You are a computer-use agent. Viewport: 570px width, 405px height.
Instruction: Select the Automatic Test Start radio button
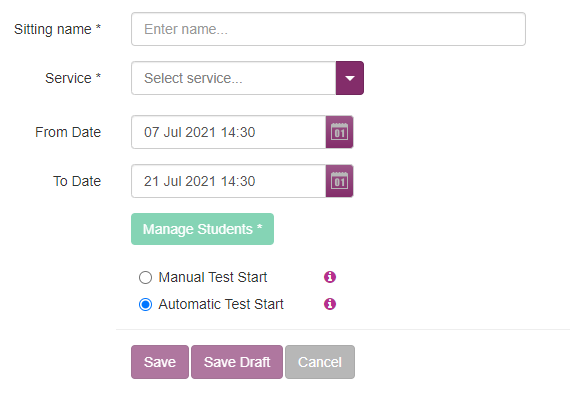click(x=145, y=304)
